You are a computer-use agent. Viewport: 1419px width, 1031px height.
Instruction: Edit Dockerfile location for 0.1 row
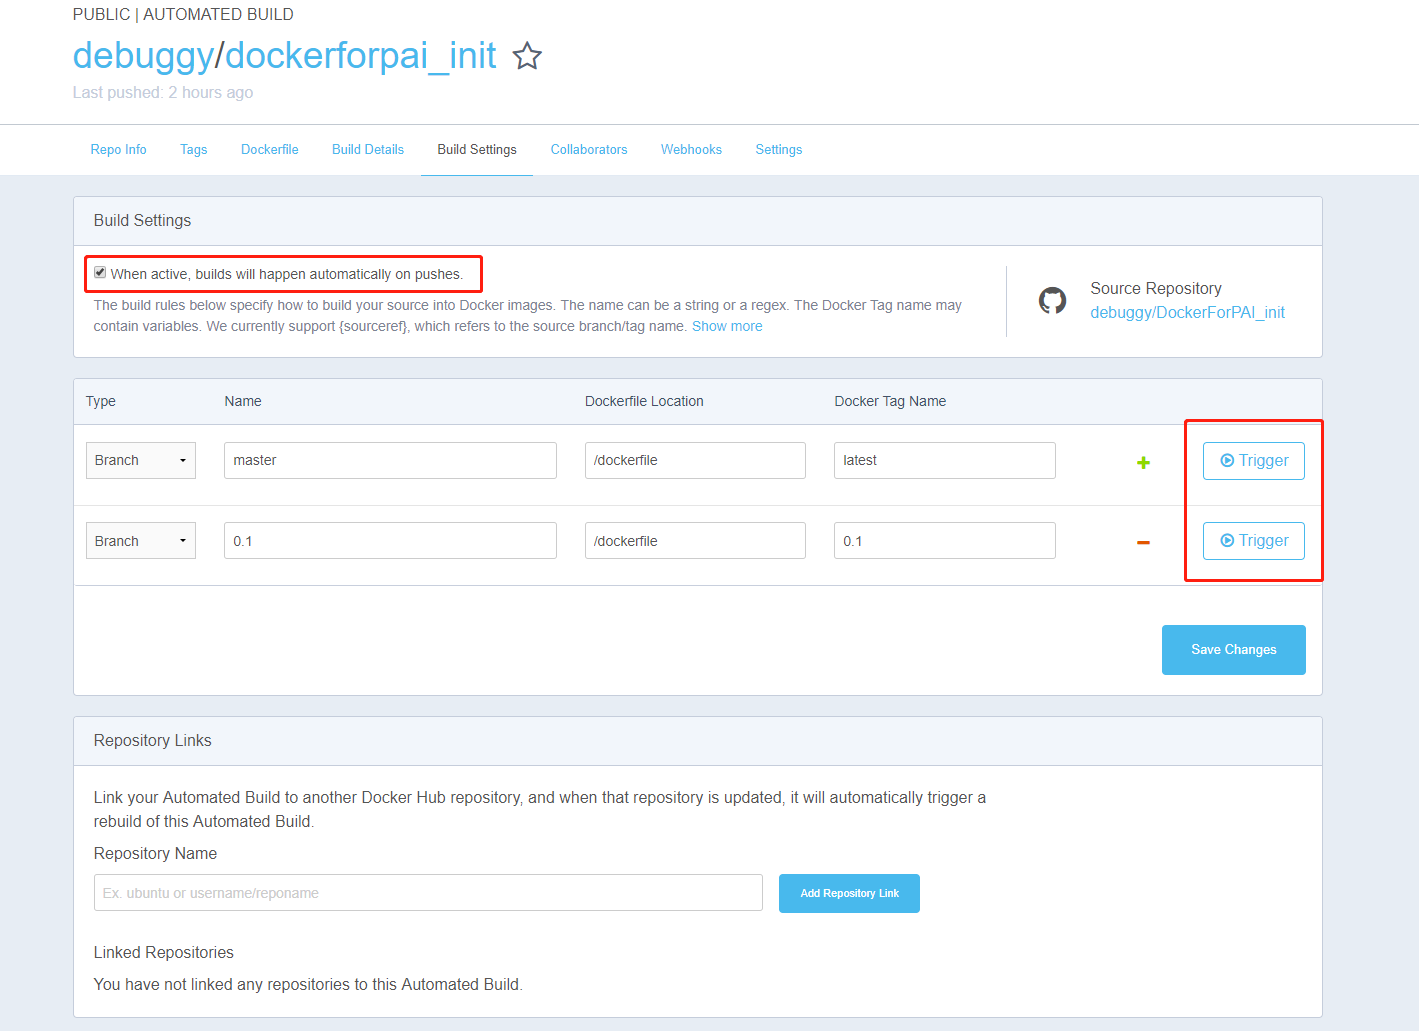[695, 541]
